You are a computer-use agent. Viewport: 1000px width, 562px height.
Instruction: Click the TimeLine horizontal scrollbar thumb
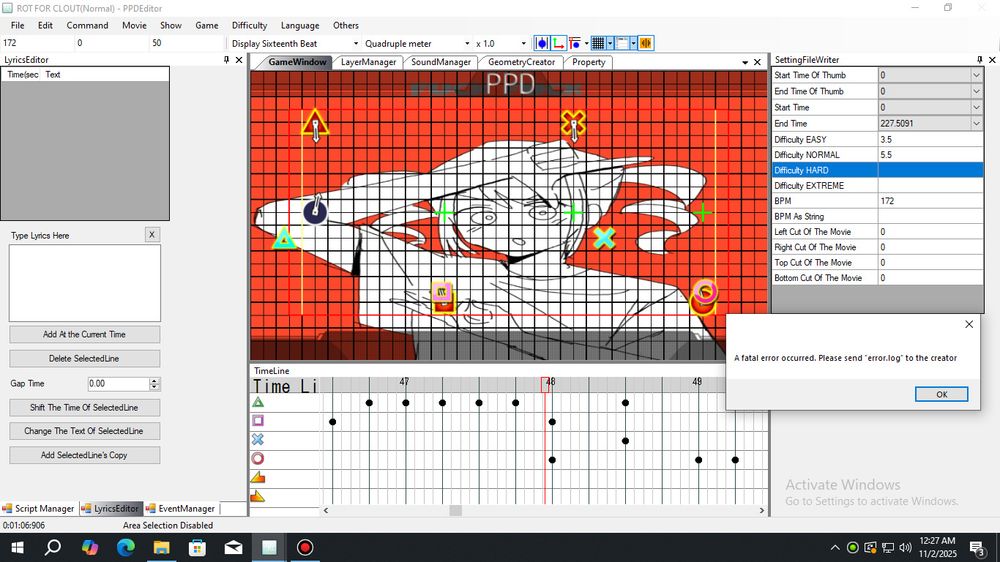point(455,510)
